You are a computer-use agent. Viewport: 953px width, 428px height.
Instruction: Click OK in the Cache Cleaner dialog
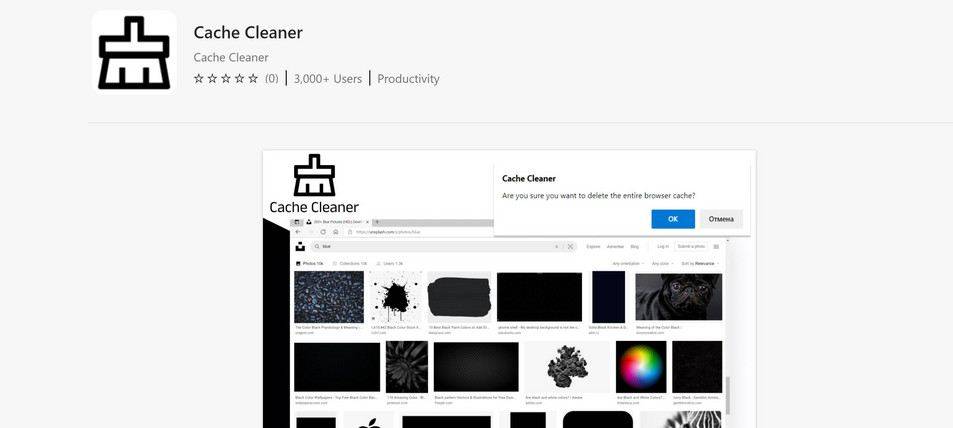(x=673, y=219)
